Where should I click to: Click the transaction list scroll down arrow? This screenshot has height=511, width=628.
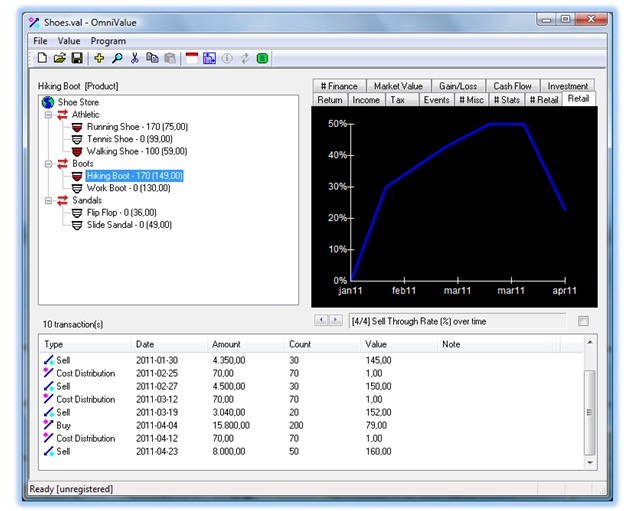[x=590, y=463]
